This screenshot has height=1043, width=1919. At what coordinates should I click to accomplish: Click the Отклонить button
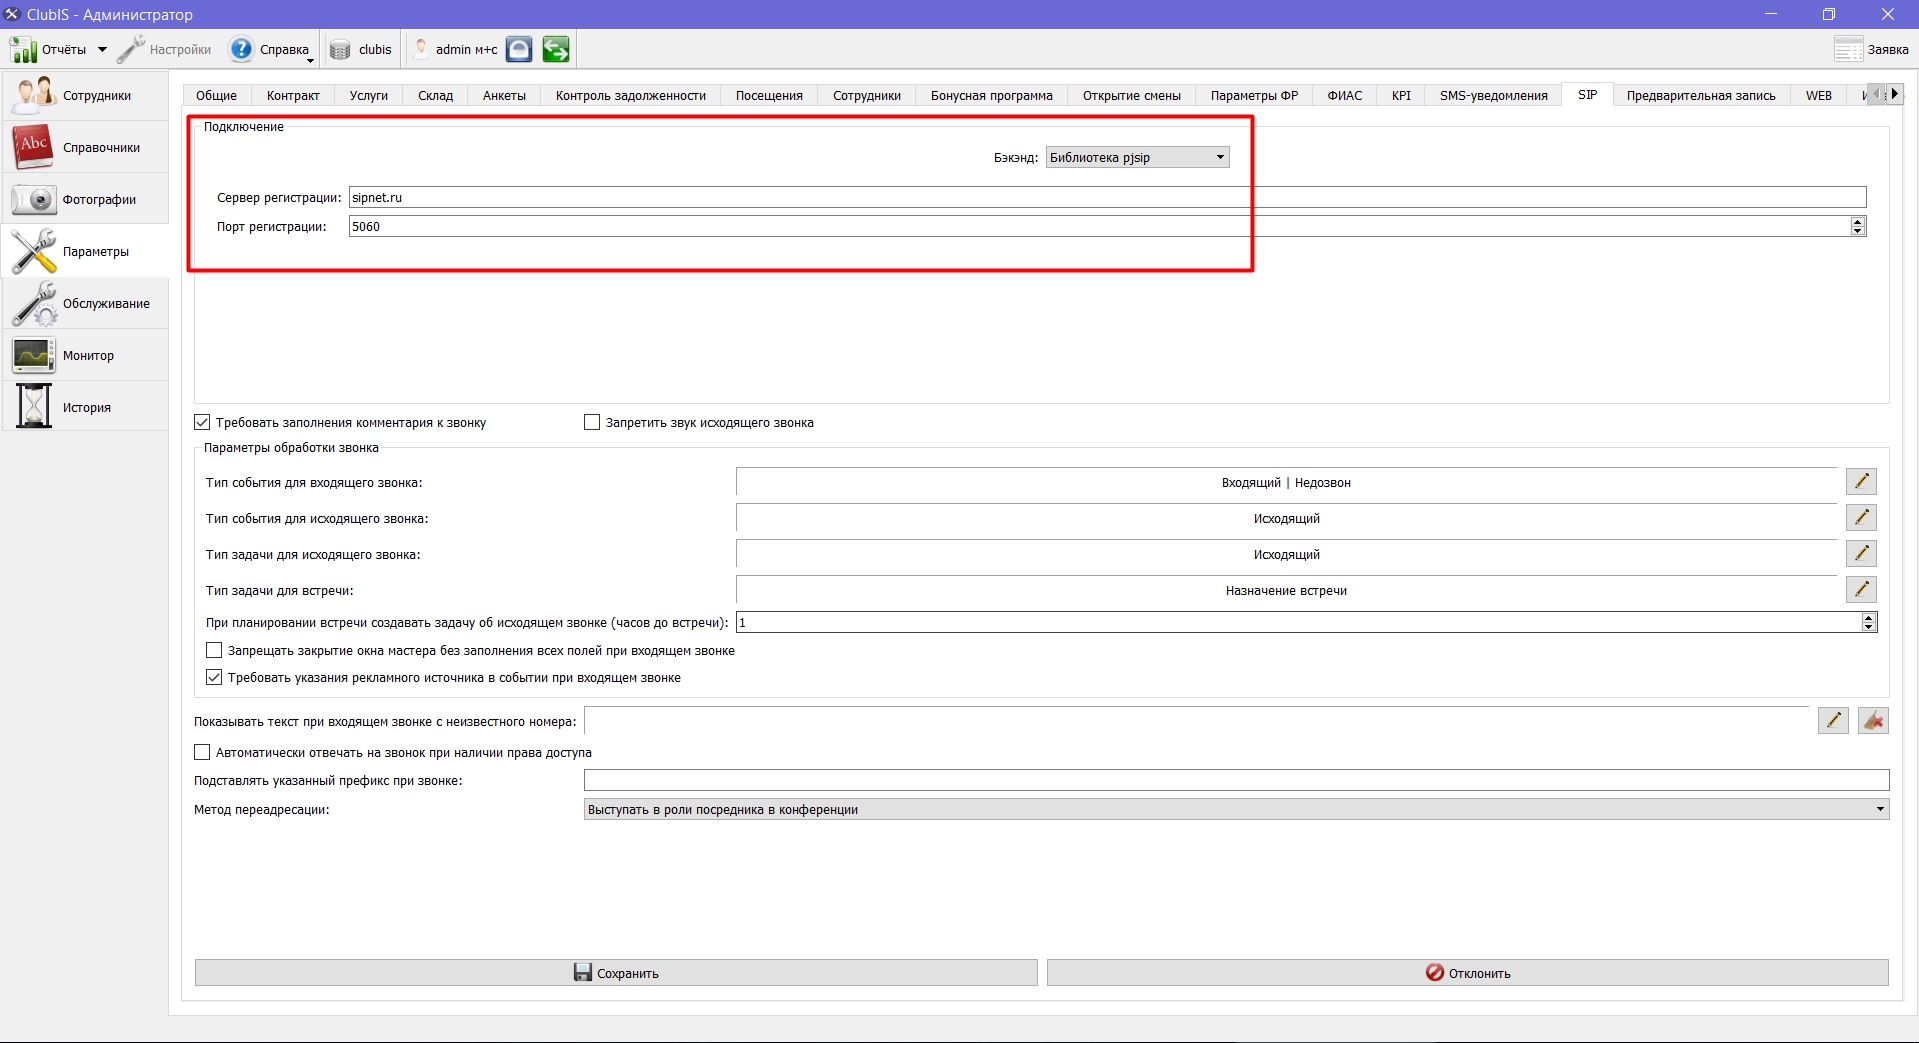(x=1467, y=973)
